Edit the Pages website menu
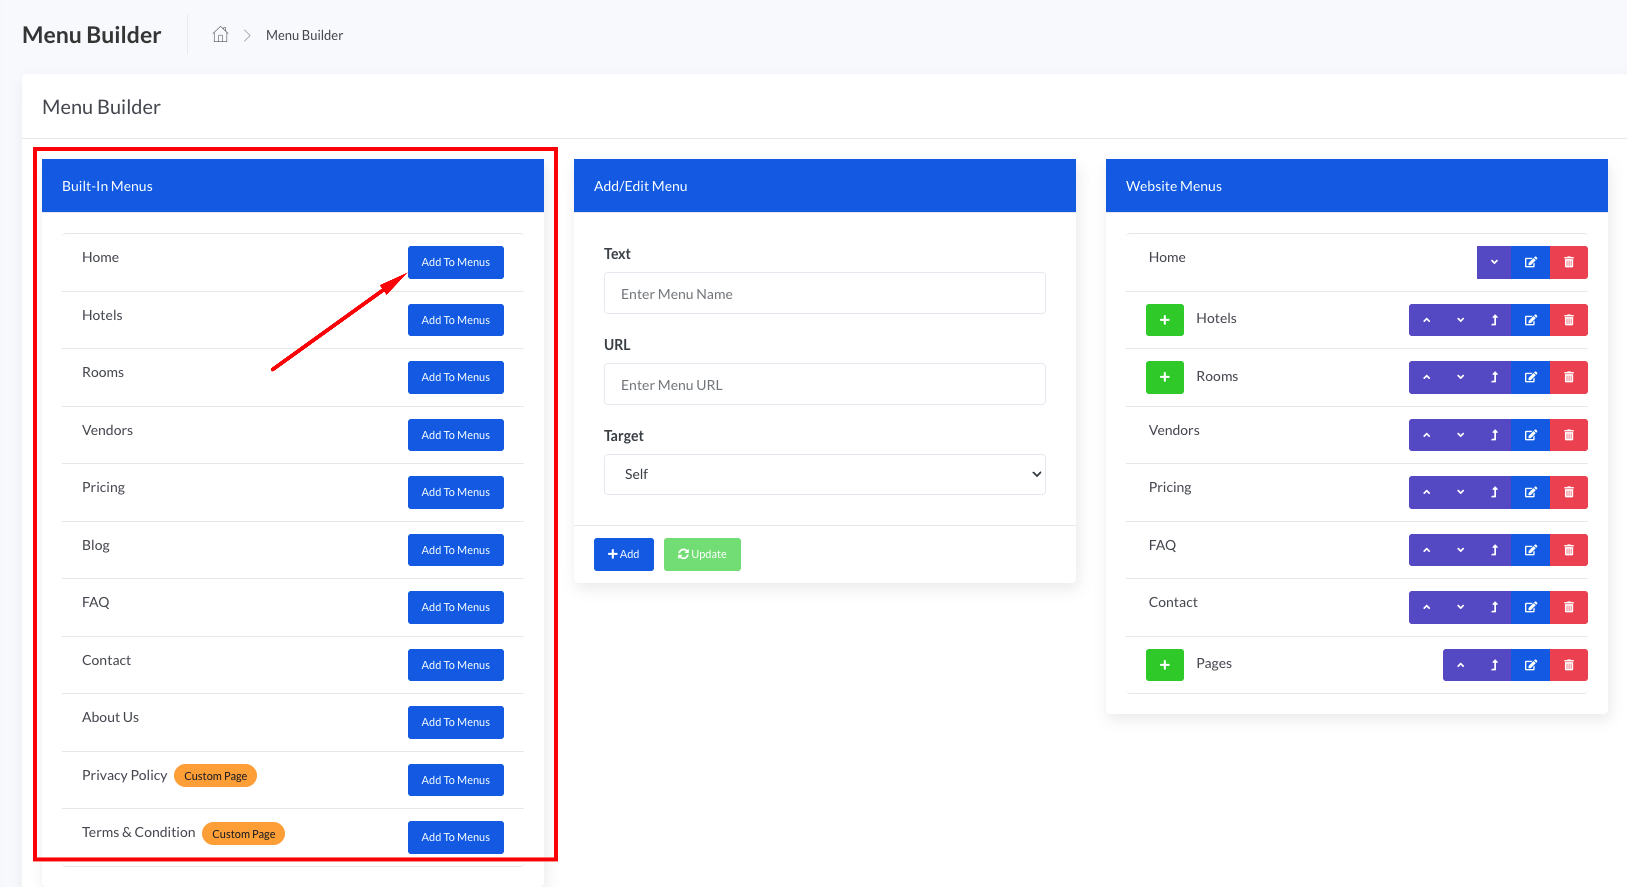 coord(1530,665)
